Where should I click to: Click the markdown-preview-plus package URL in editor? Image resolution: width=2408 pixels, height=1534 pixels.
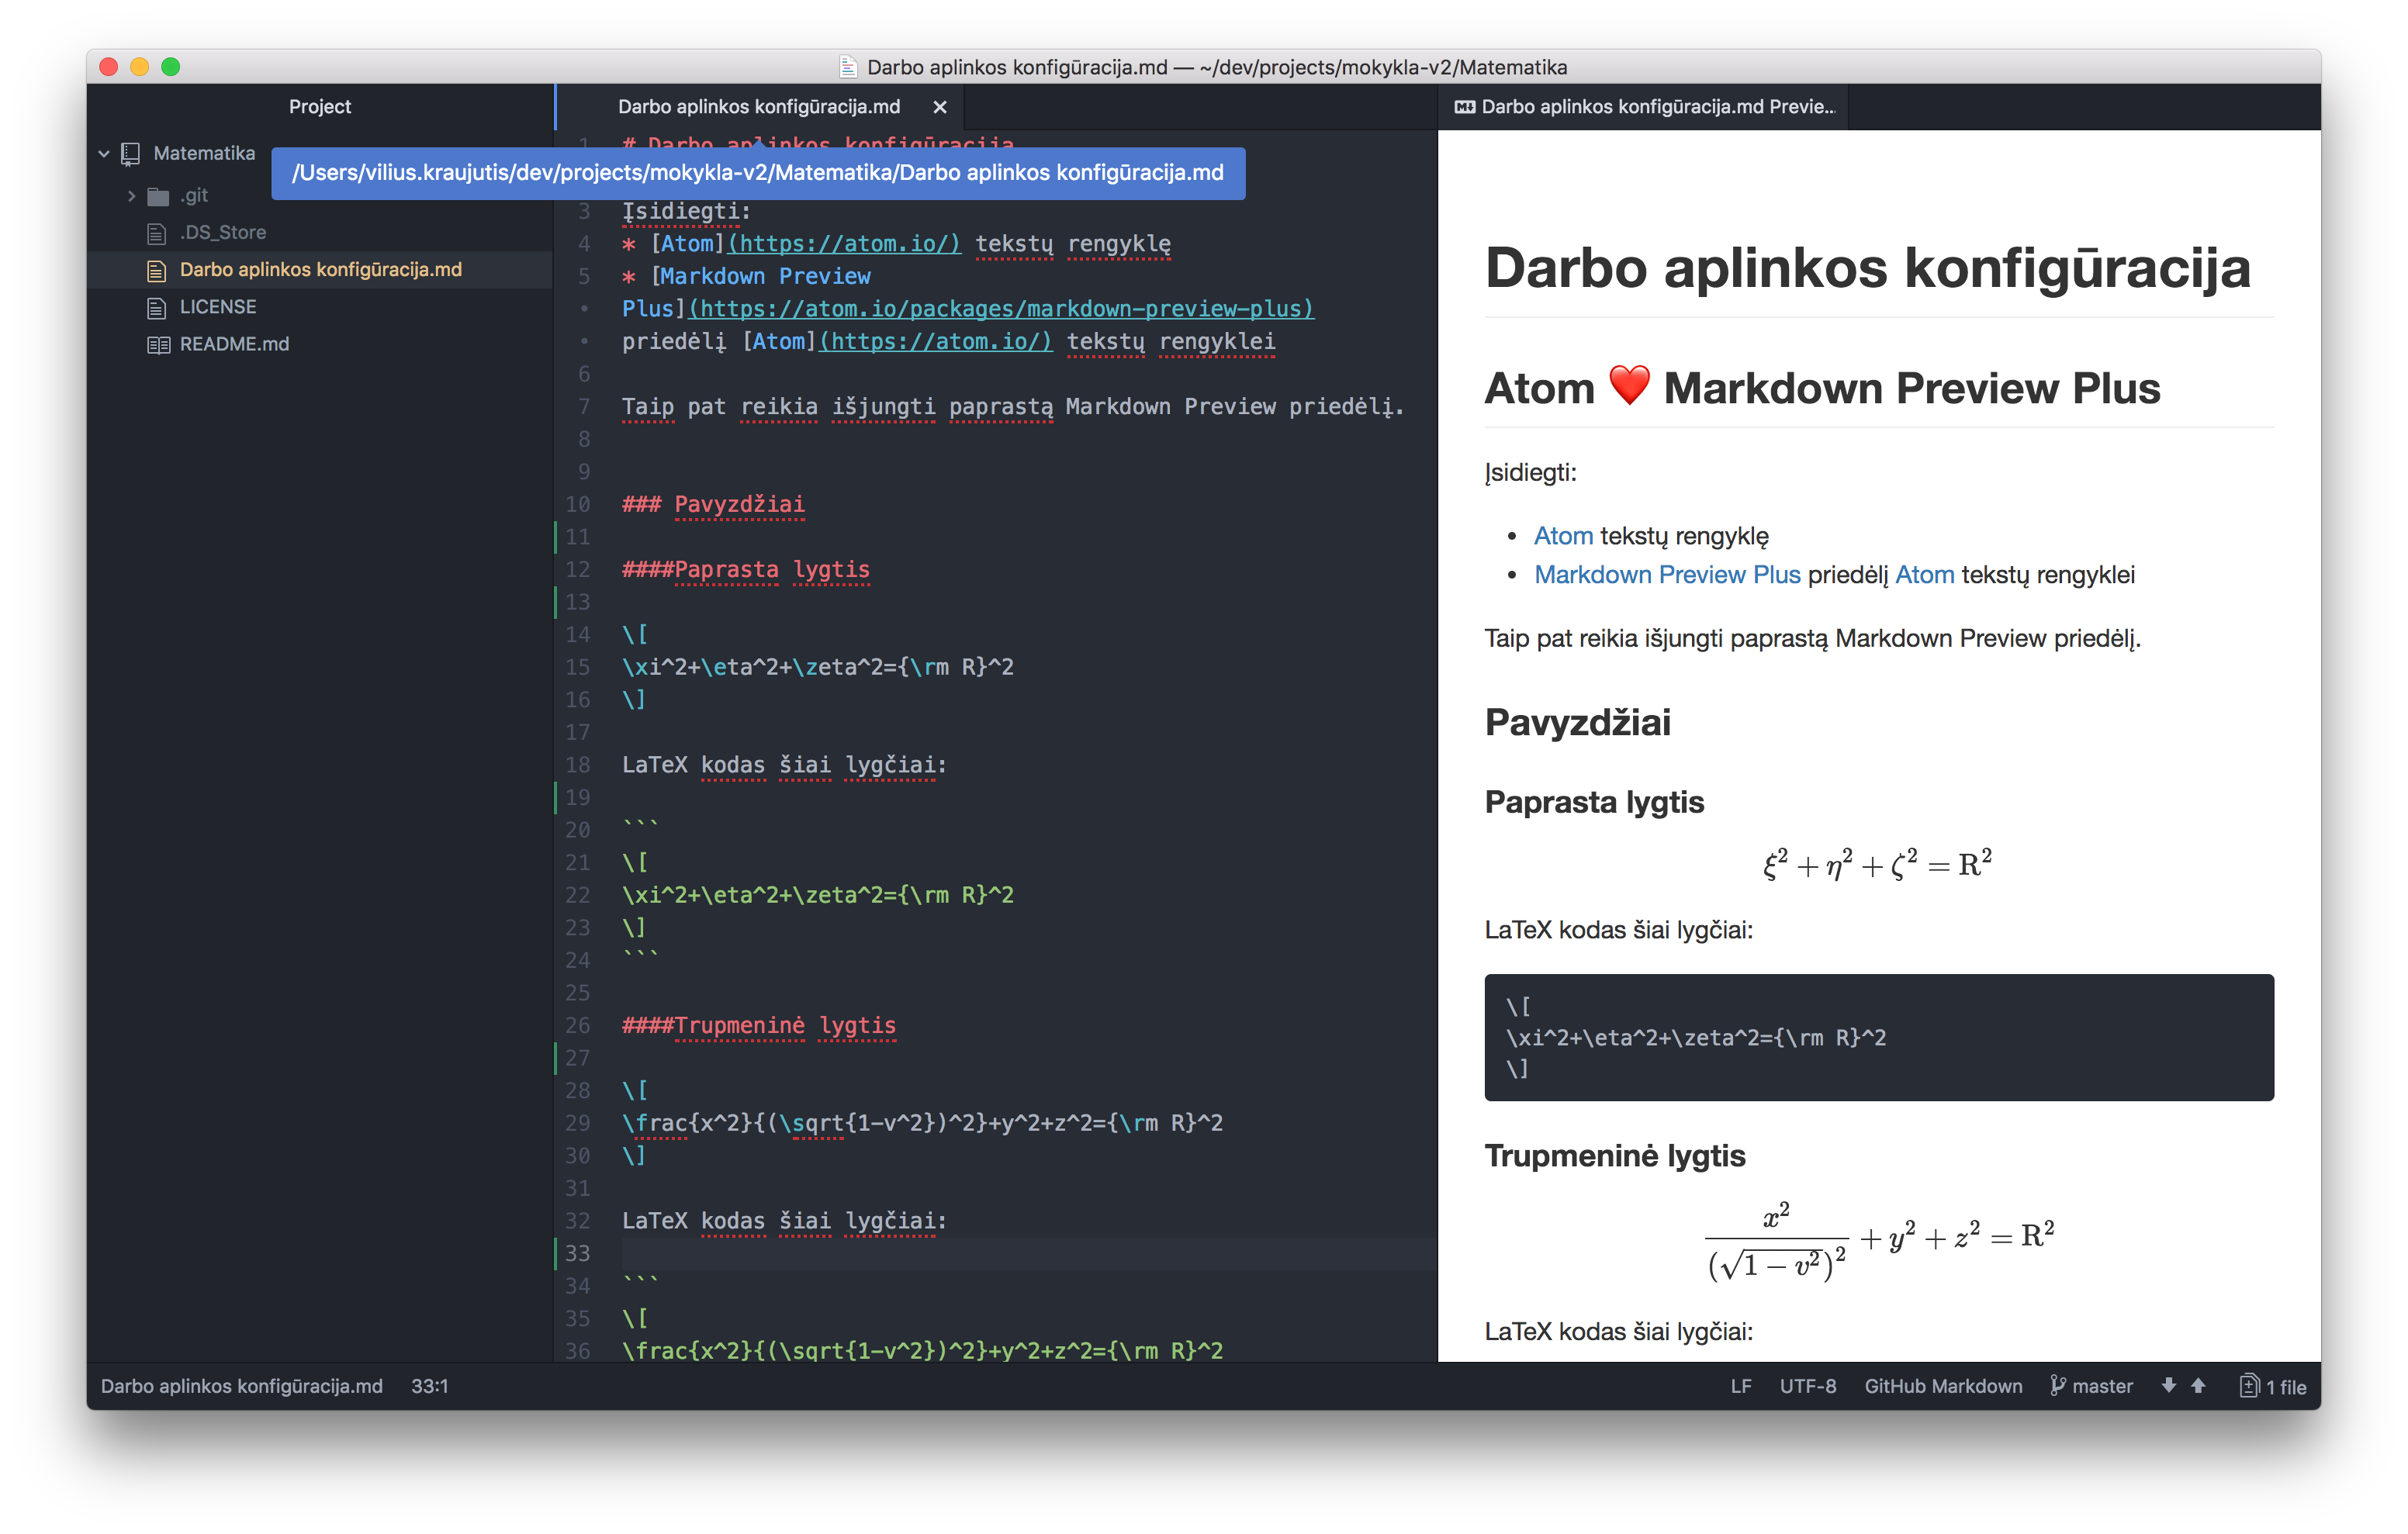click(1002, 309)
